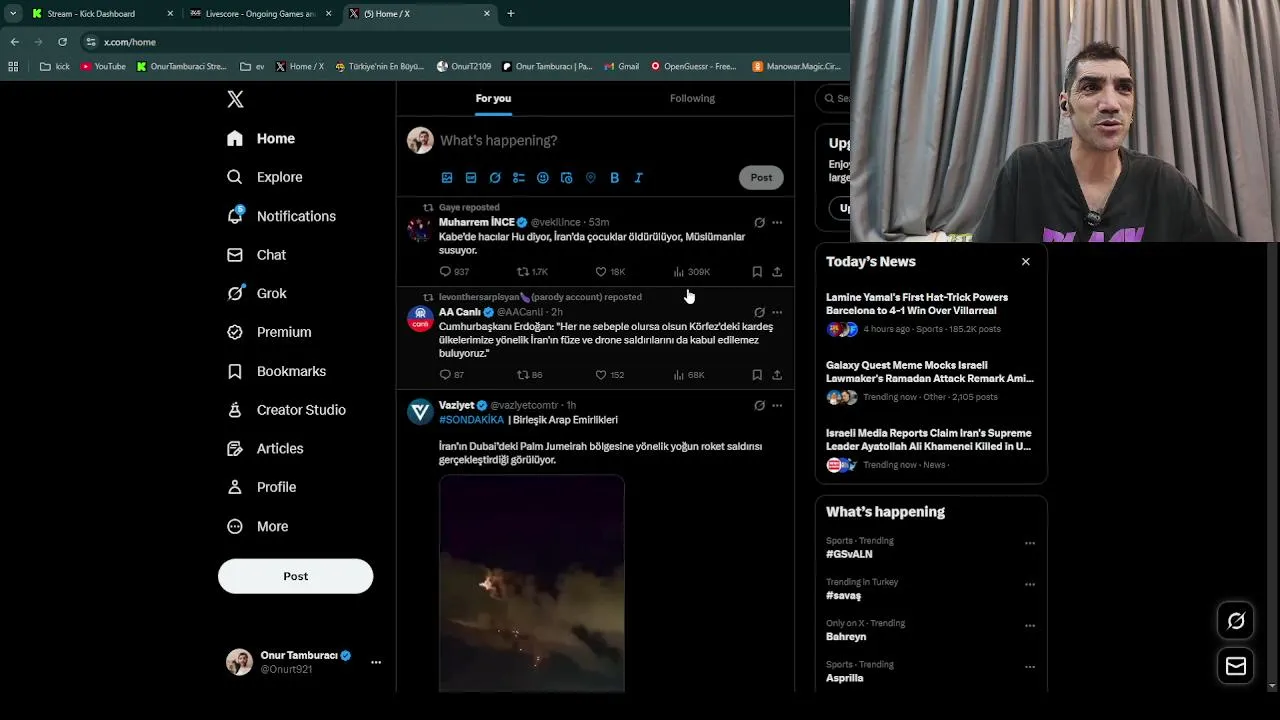The image size is (1280, 720).
Task: Switch to the Livescore browser tab
Action: click(x=260, y=14)
